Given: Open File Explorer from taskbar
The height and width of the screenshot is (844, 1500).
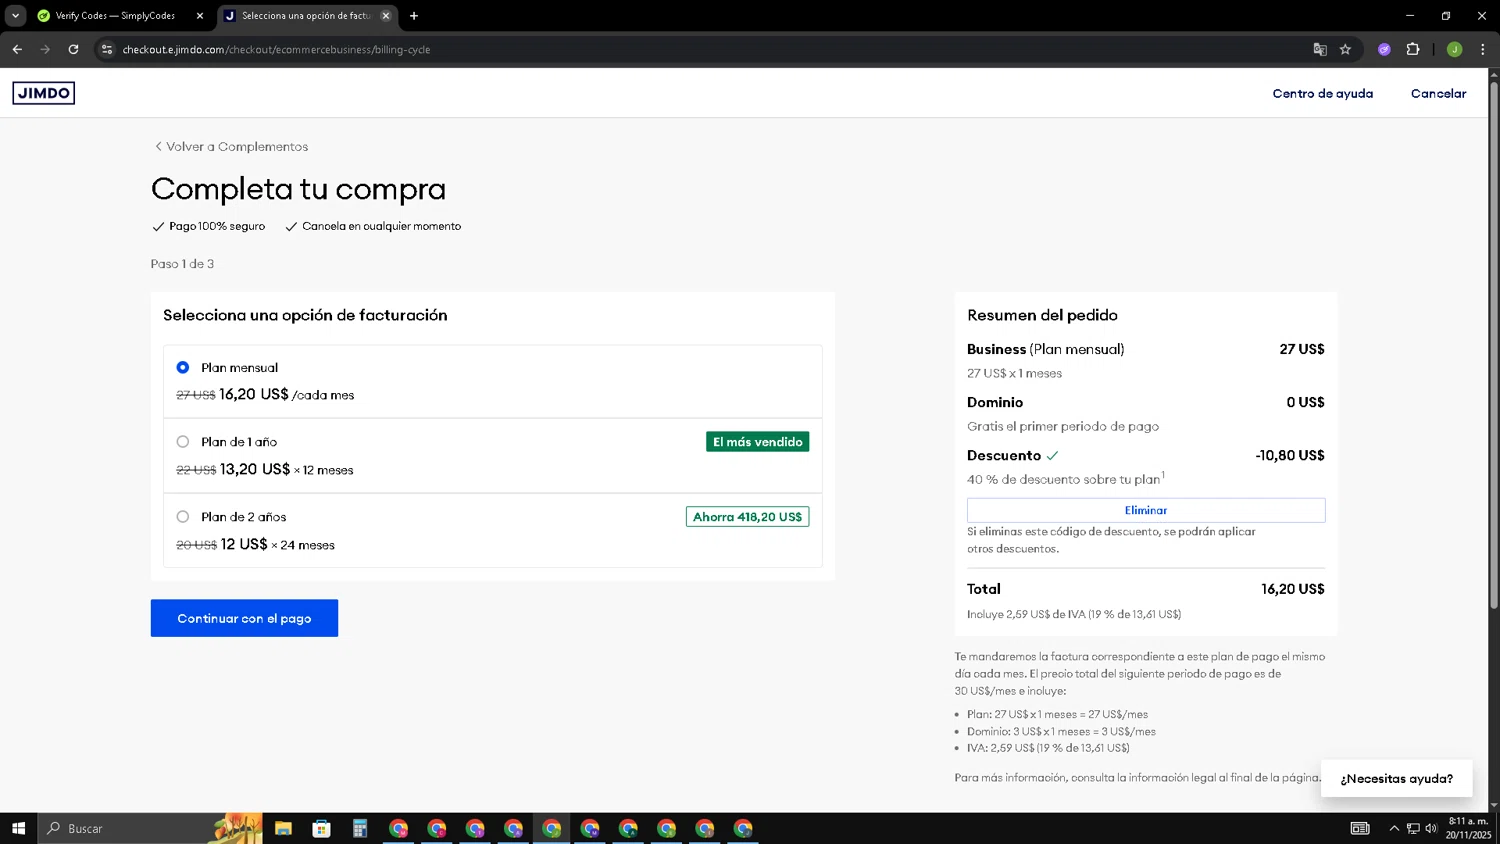Looking at the screenshot, I should tap(283, 828).
